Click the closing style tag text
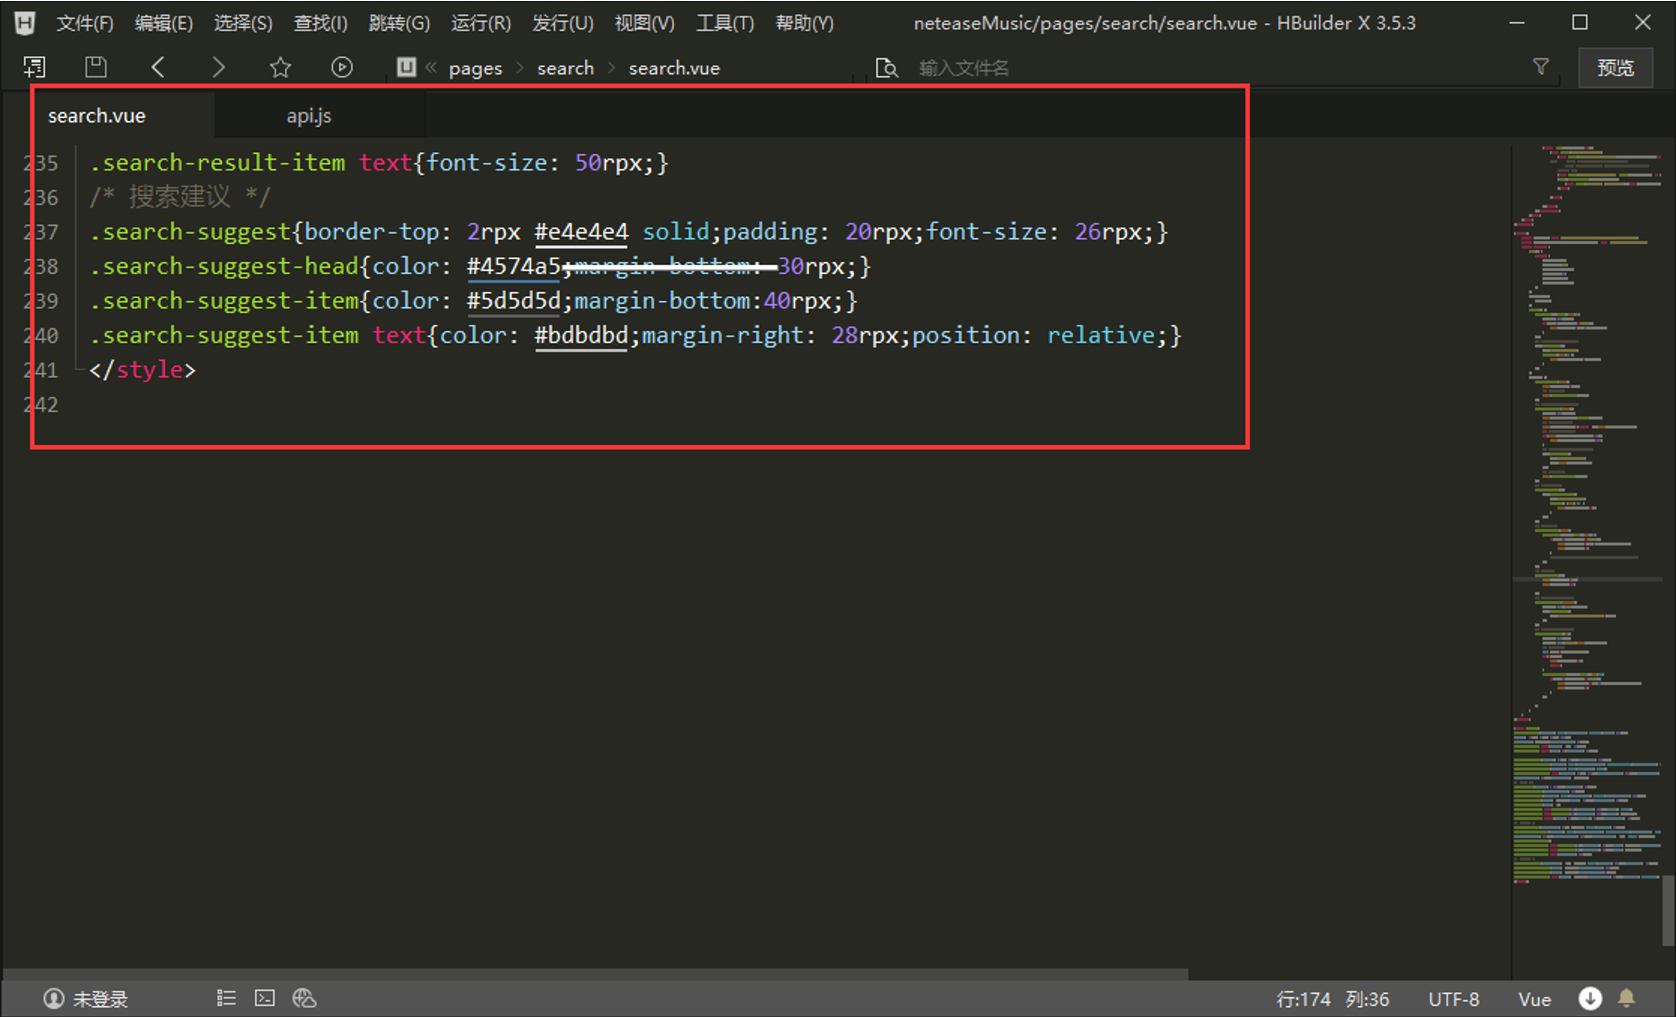 coord(142,370)
